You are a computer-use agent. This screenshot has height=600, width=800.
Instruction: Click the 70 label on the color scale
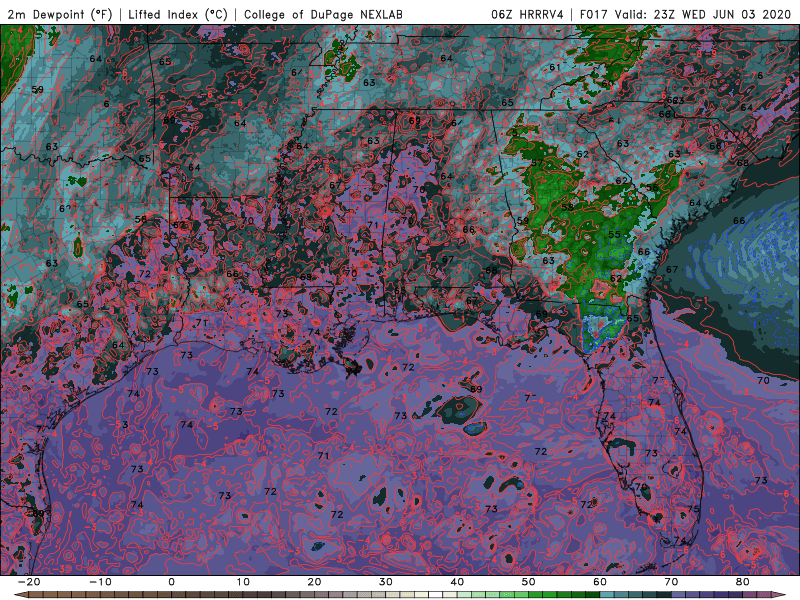click(671, 582)
